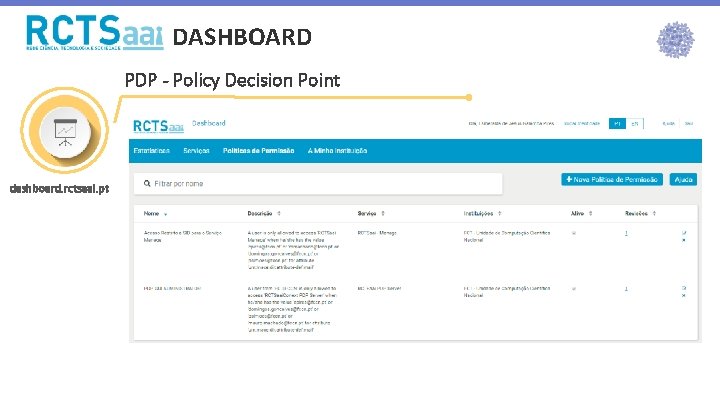Click the magnifier icon in the filter box
Viewport: 720px width, 405px height.
pos(147,184)
